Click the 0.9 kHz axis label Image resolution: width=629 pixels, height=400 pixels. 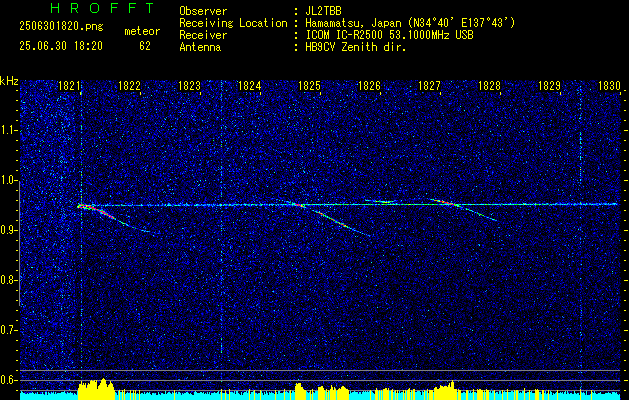tap(8, 231)
